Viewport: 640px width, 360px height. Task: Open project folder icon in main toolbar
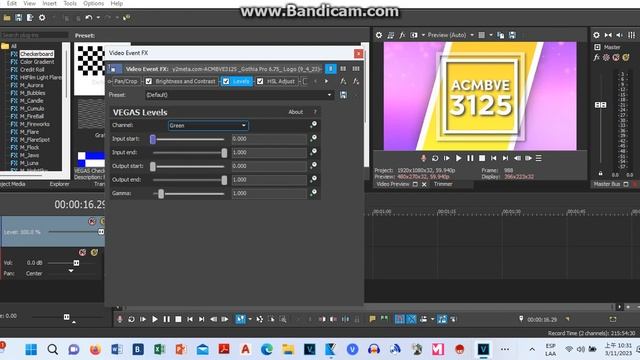(x=7, y=18)
